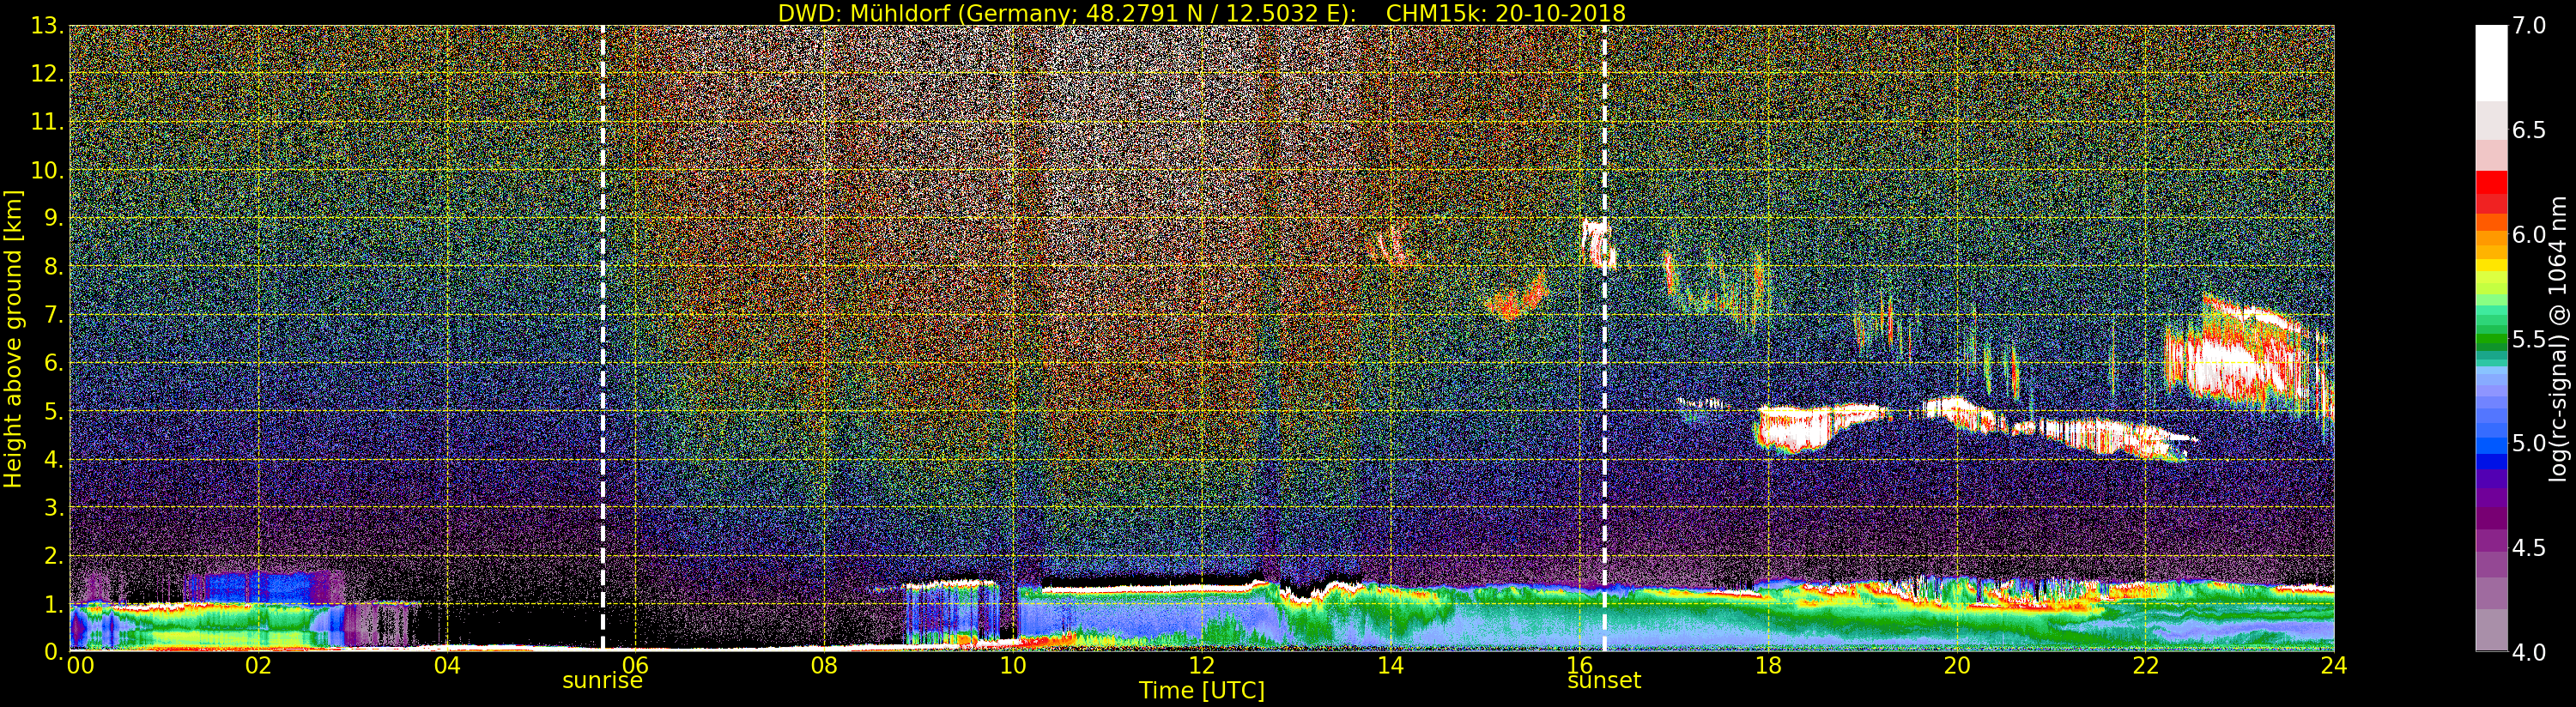This screenshot has width=2576, height=707.
Task: Click the '11.' height axis tick label
Action: pos(47,122)
